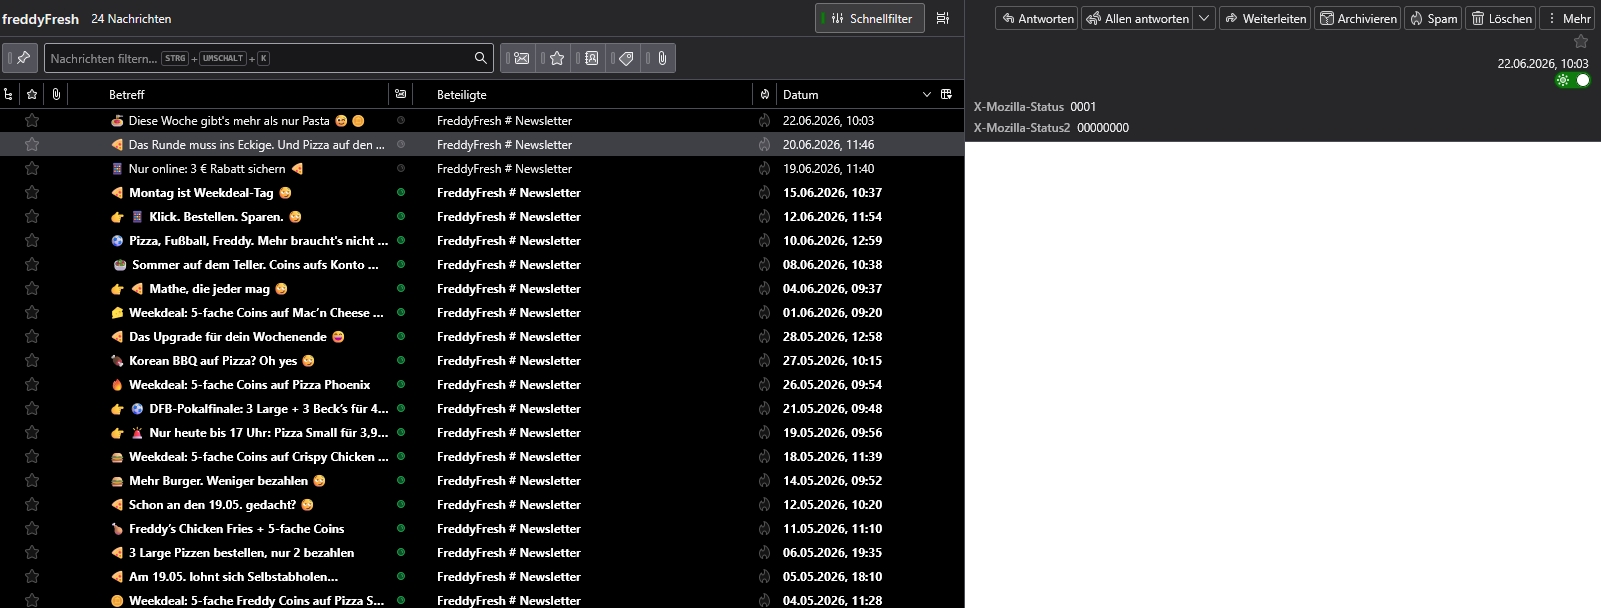Open 'Weekdeal: 5-fache Freddy Coins auf Pizza S...' message
Image resolution: width=1601 pixels, height=608 pixels.
click(482, 600)
